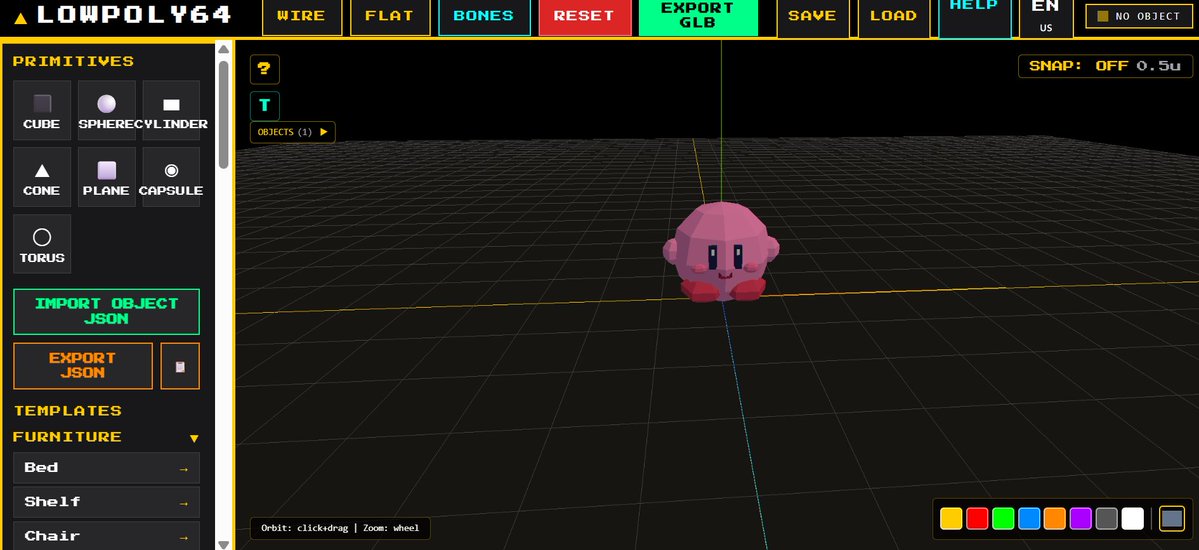1199x550 pixels.
Task: Click IMPORT OBJECT JSON button
Action: (106, 311)
